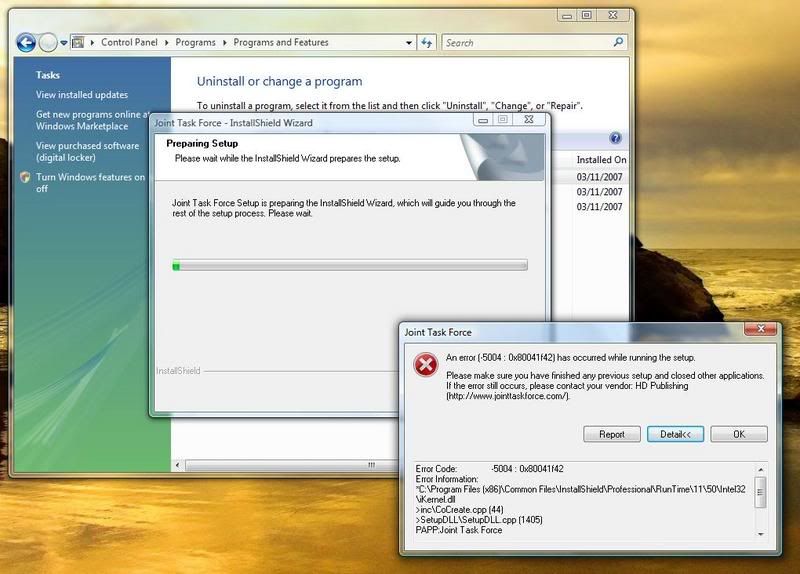800x574 pixels.
Task: Click the jointtaskforce.com URL in error message
Action: tap(508, 396)
